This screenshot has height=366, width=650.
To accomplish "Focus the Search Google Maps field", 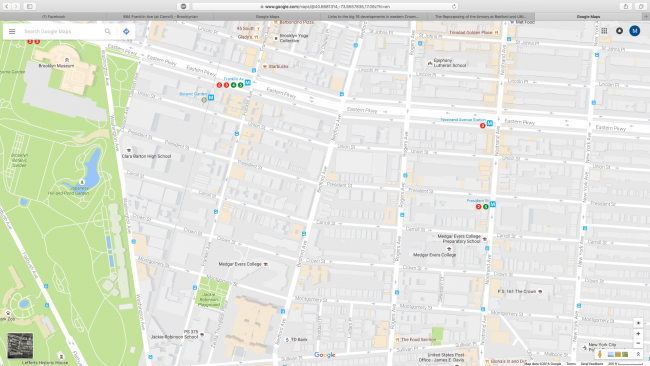I will (x=62, y=32).
